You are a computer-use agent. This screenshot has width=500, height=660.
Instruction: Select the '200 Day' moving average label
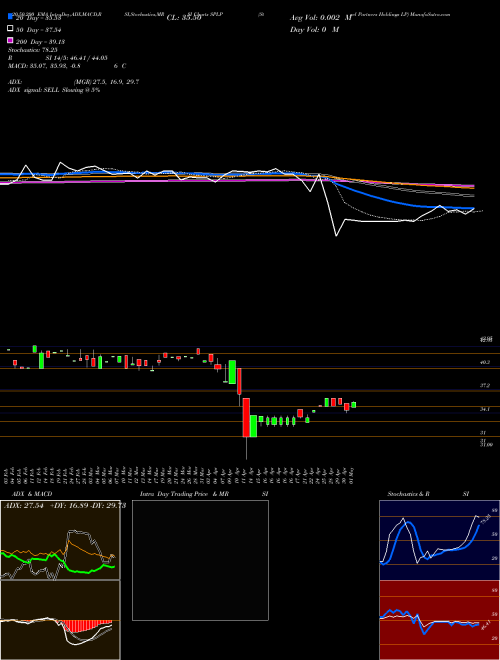pyautogui.click(x=40, y=42)
